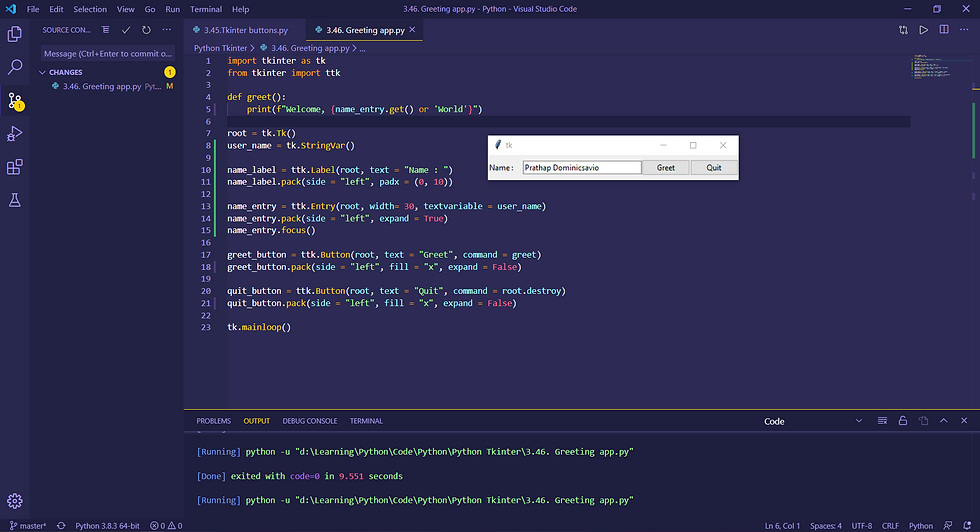Open the Selection menu
980x532 pixels.
[x=90, y=9]
